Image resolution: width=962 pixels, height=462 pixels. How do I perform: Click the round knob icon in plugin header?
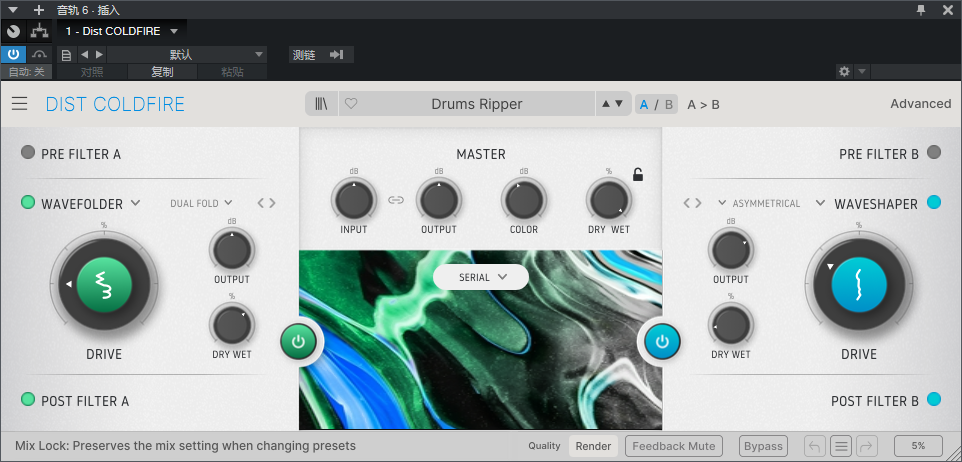coord(13,31)
